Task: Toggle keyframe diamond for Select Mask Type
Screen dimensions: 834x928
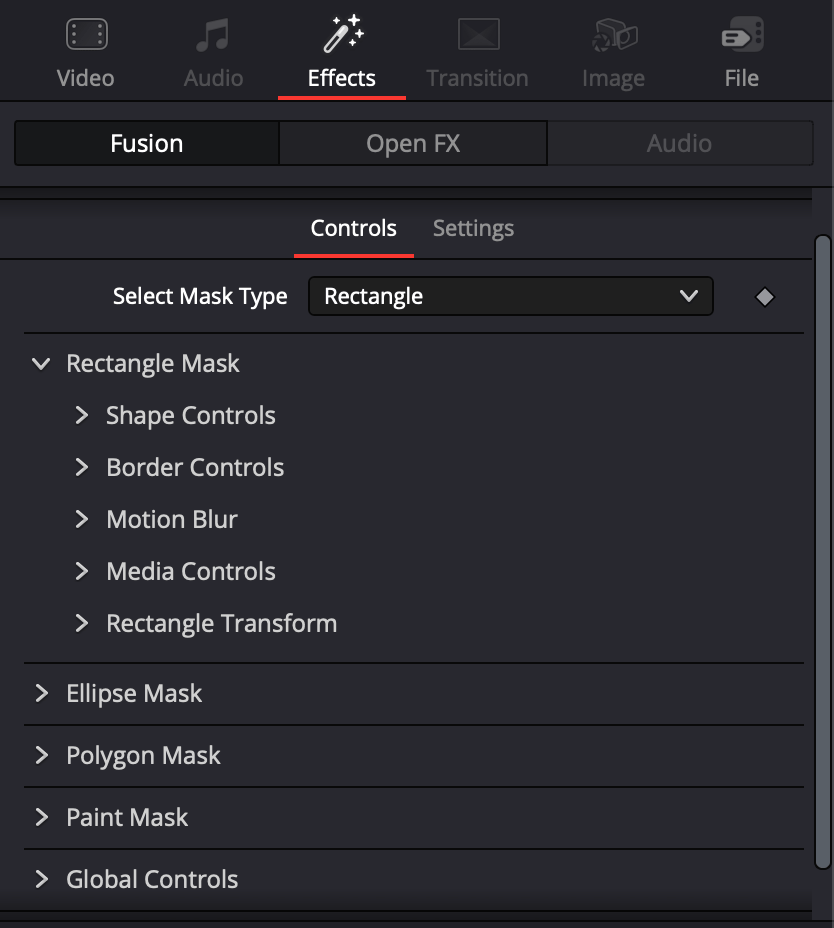Action: [x=765, y=297]
